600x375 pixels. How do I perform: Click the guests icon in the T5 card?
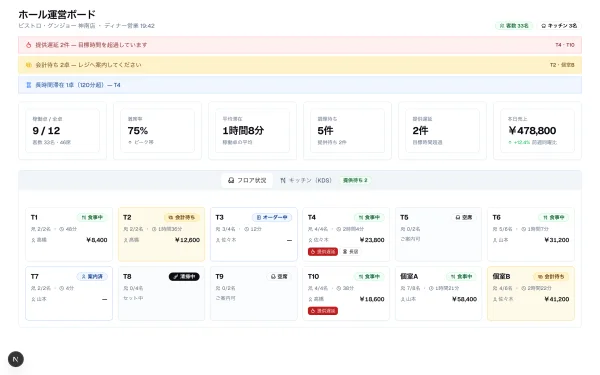click(x=403, y=229)
